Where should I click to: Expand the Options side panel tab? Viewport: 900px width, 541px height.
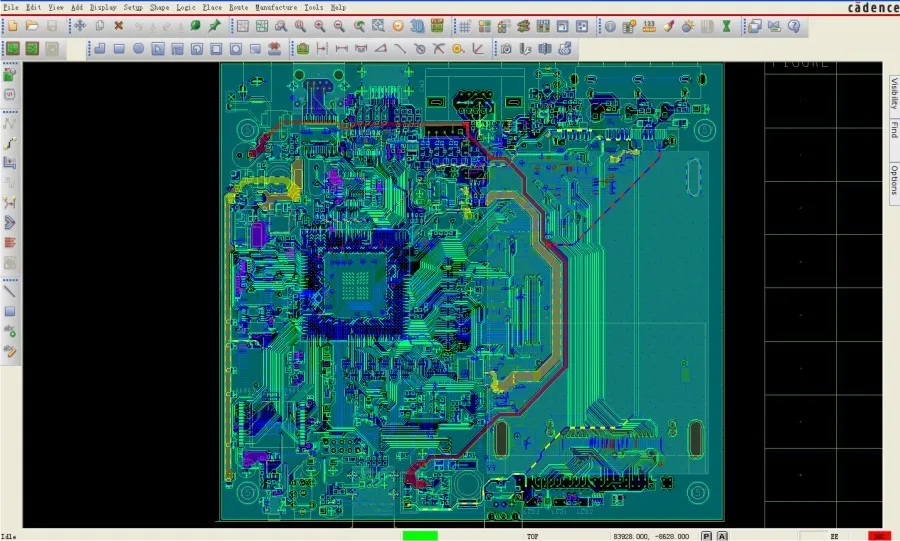[893, 177]
